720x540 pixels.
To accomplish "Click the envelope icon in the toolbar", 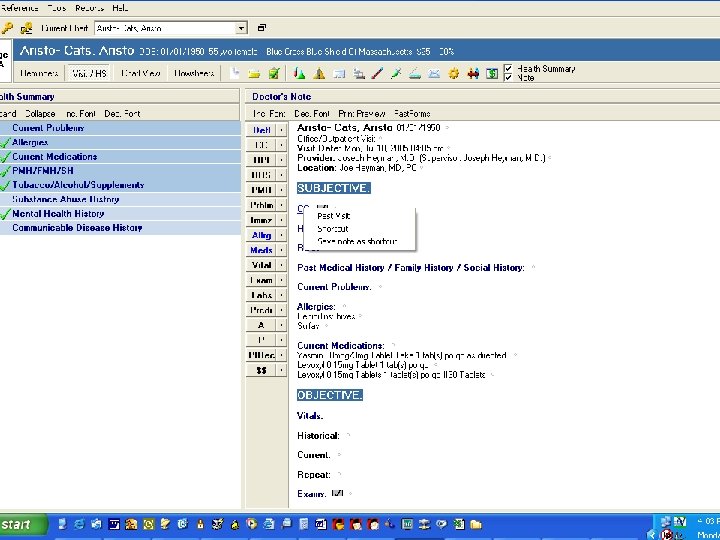I will [434, 73].
